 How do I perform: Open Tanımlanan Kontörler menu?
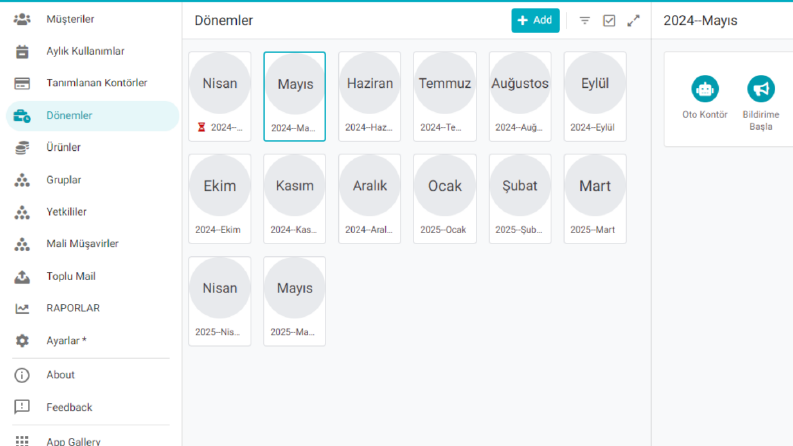point(97,83)
